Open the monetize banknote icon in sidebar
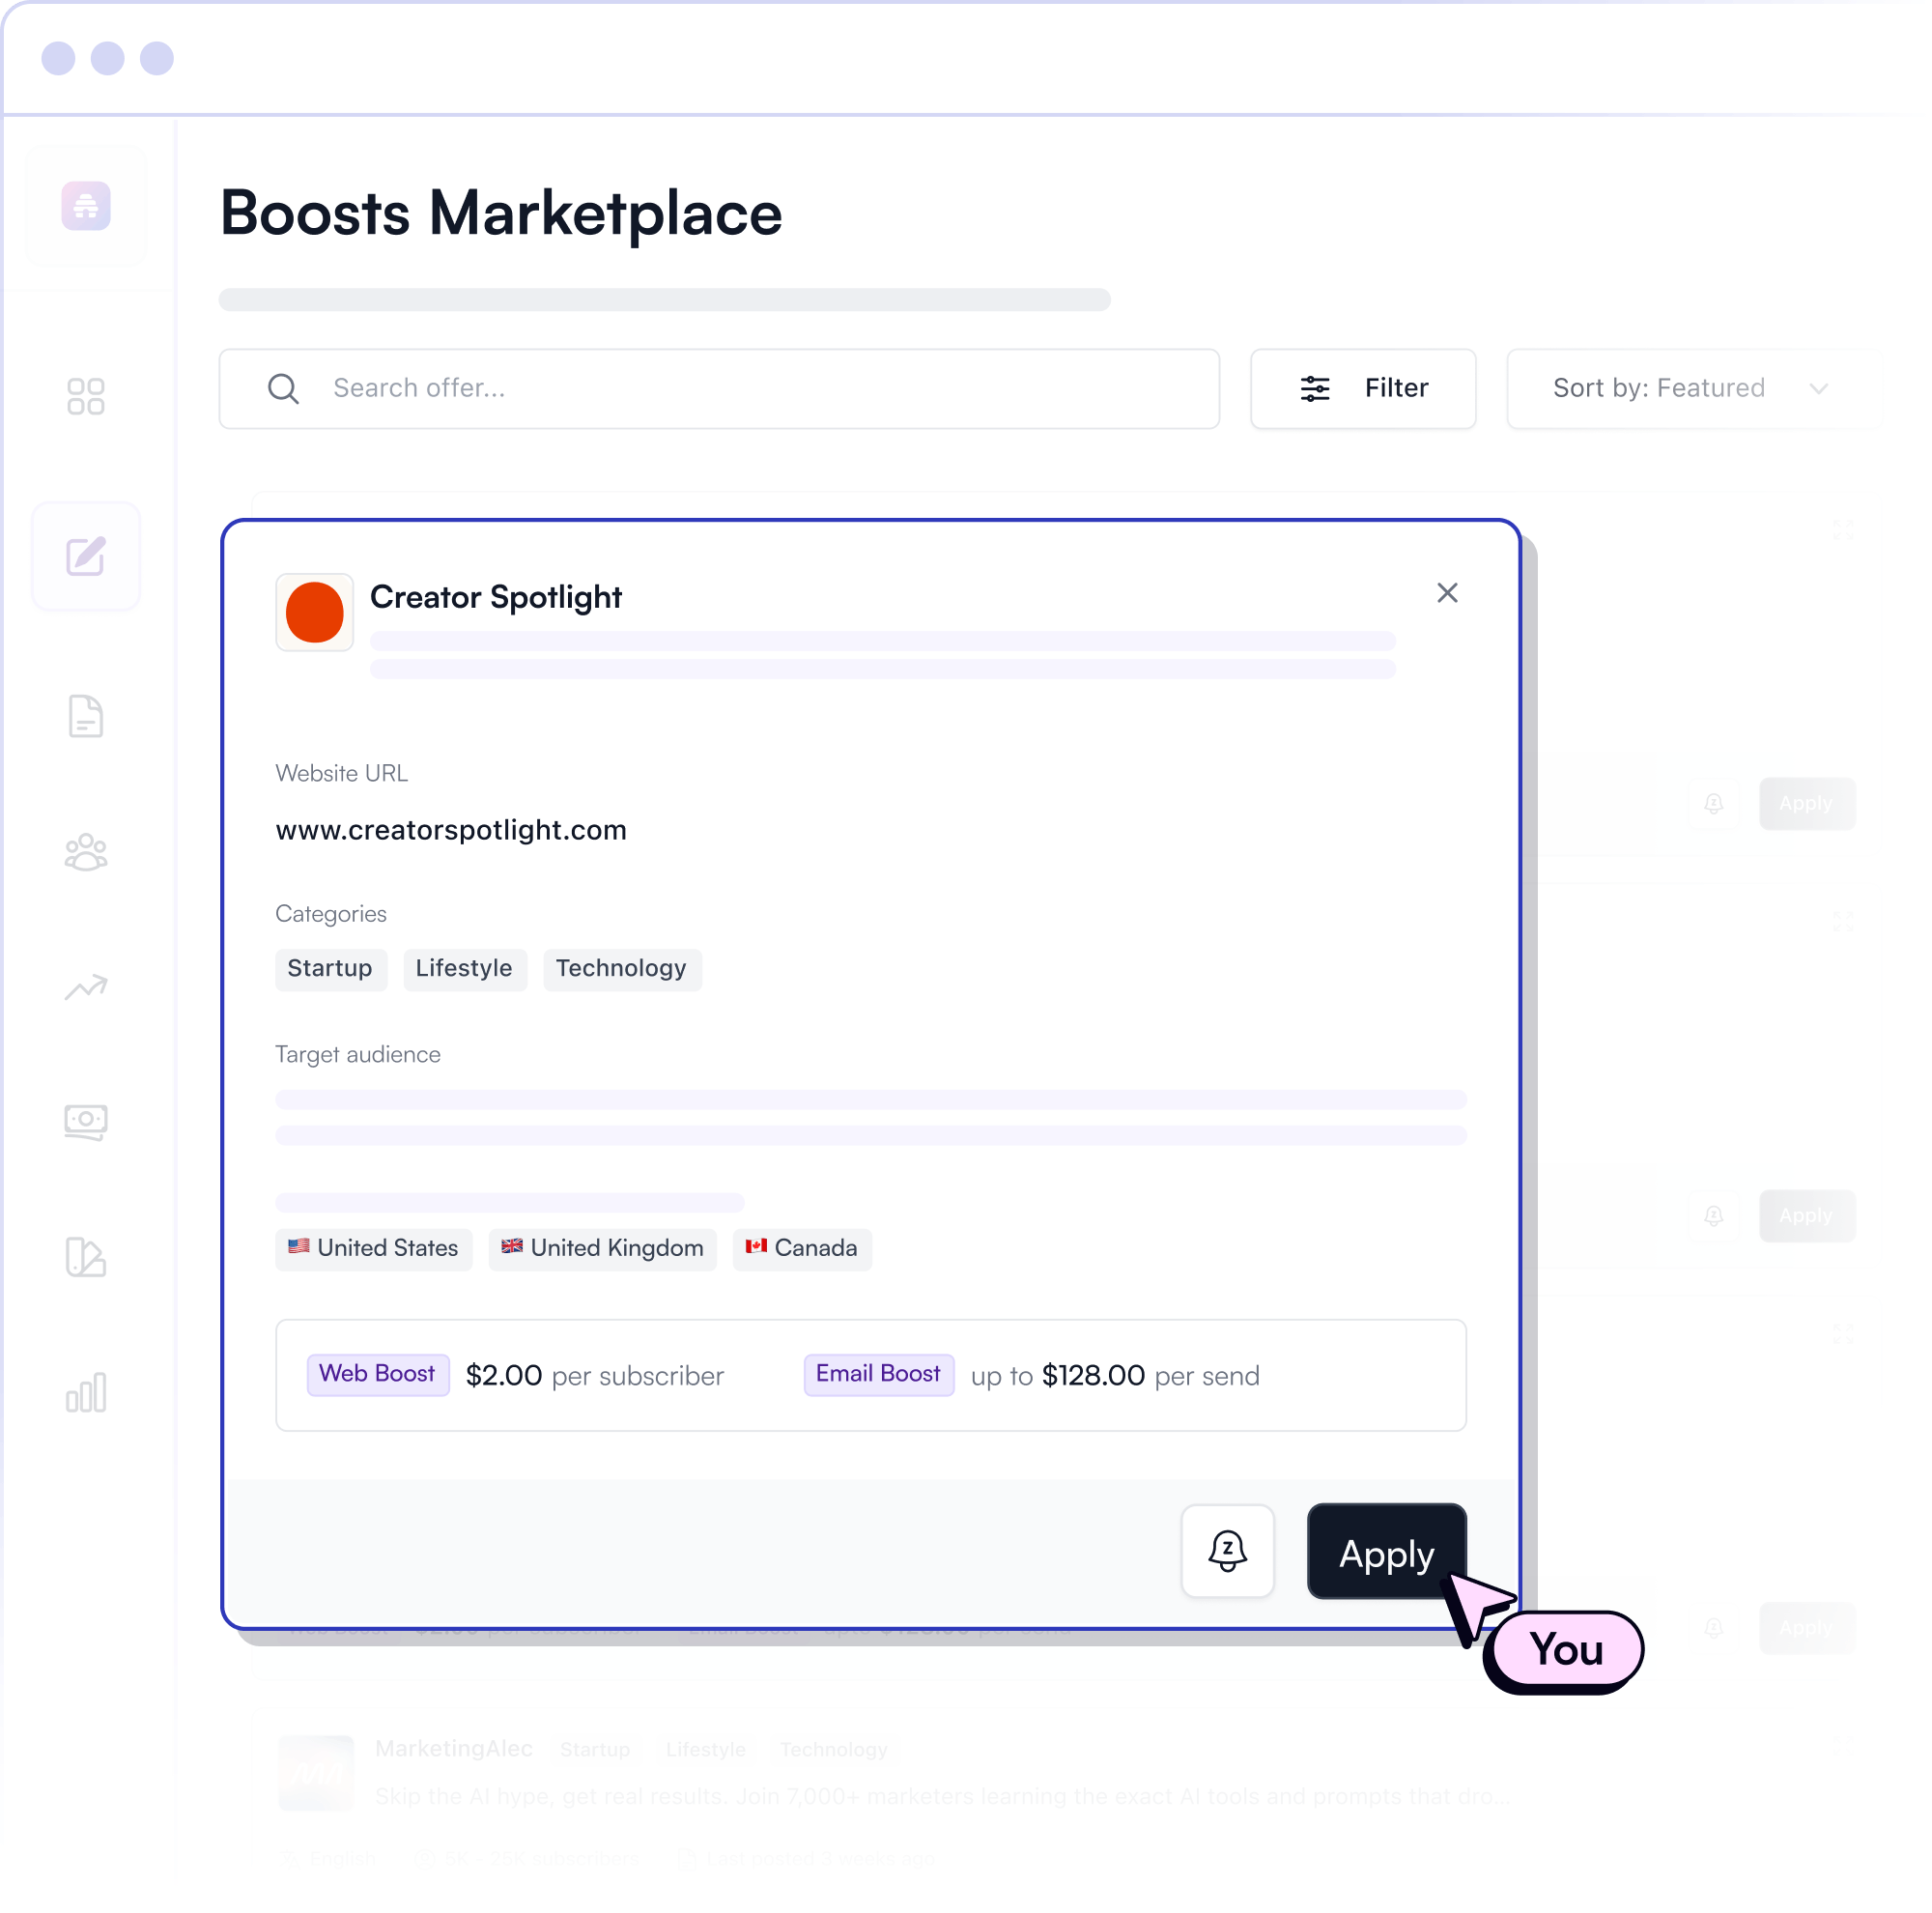 (x=86, y=1123)
